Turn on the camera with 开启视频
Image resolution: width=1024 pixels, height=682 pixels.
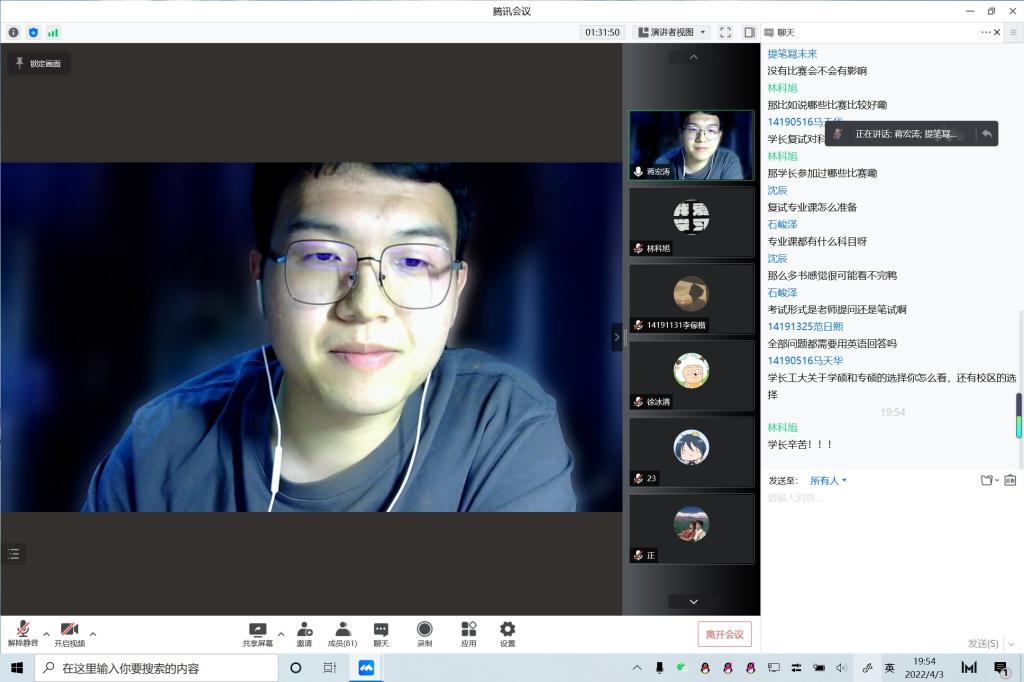click(x=69, y=633)
